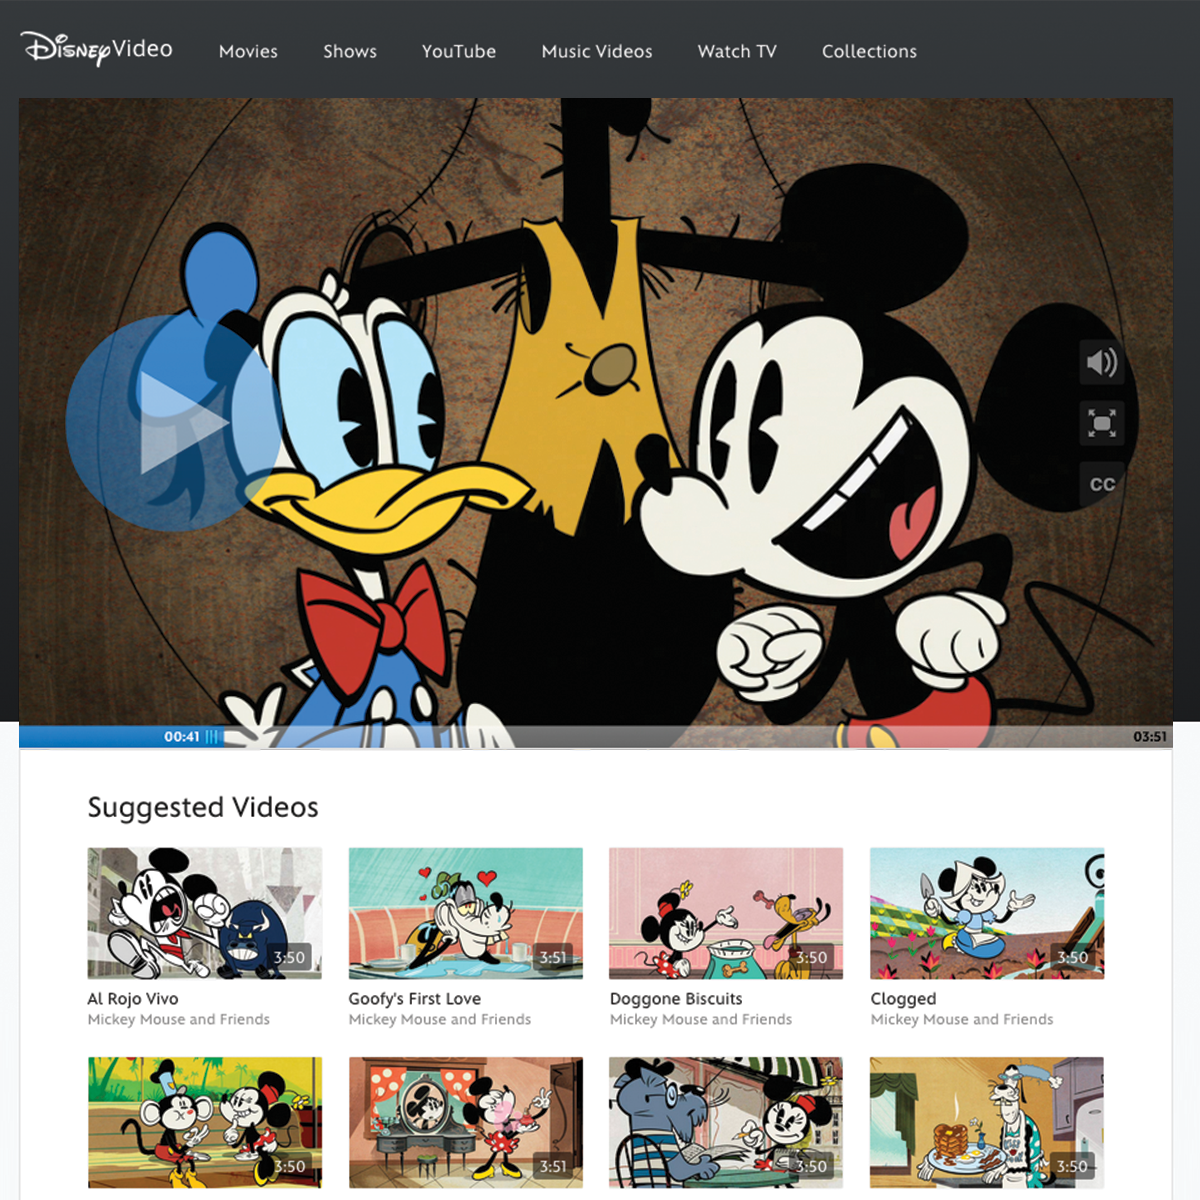Click Mickey Mouse and Friends under Goofy's First Love
The width and height of the screenshot is (1200, 1200).
click(440, 1019)
